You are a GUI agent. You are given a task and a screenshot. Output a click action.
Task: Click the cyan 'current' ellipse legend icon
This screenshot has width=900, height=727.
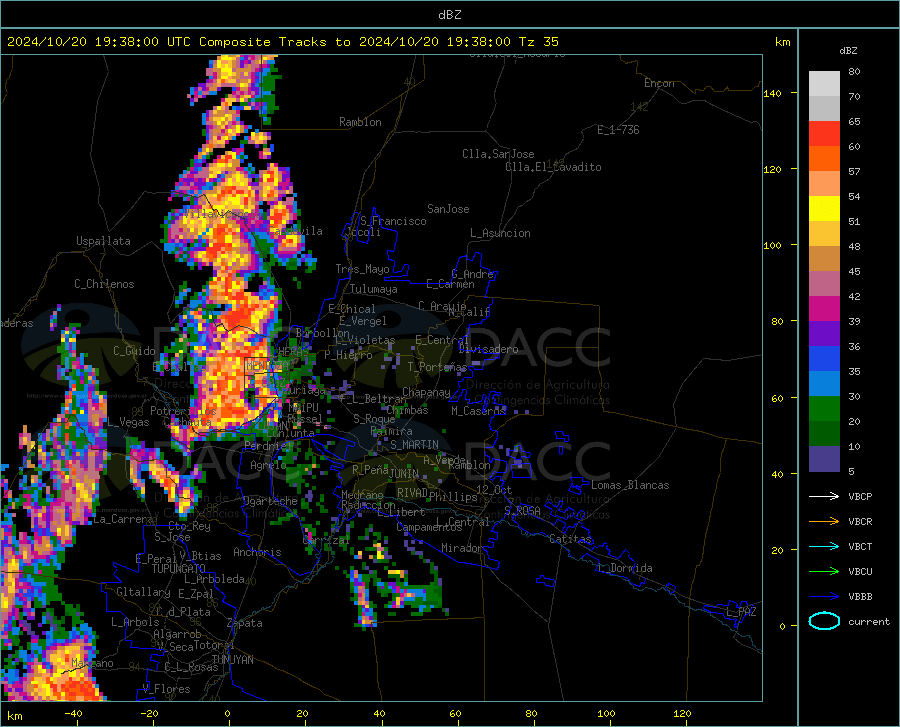pos(824,621)
